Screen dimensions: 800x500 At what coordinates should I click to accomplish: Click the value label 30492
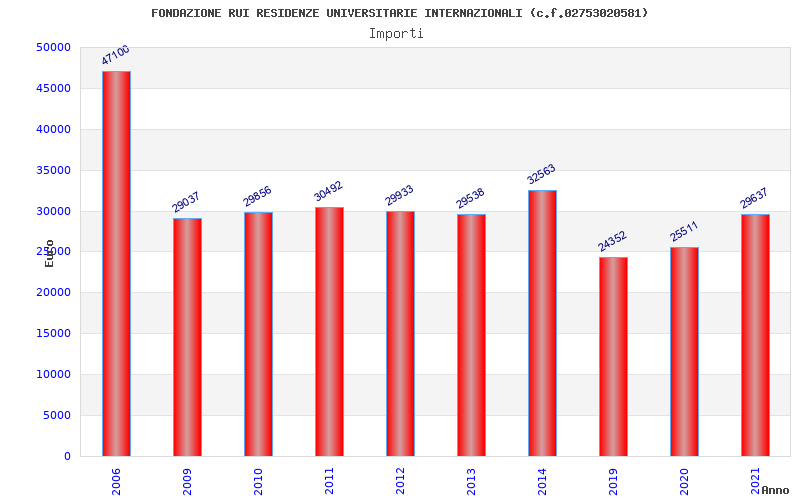328,191
